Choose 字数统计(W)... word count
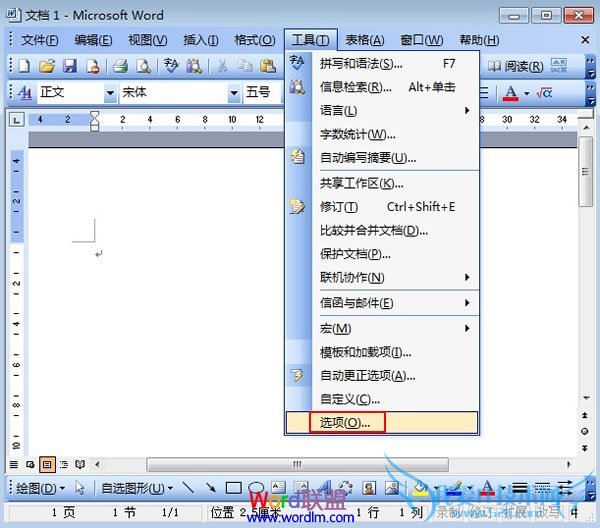The image size is (600, 528). click(382, 134)
